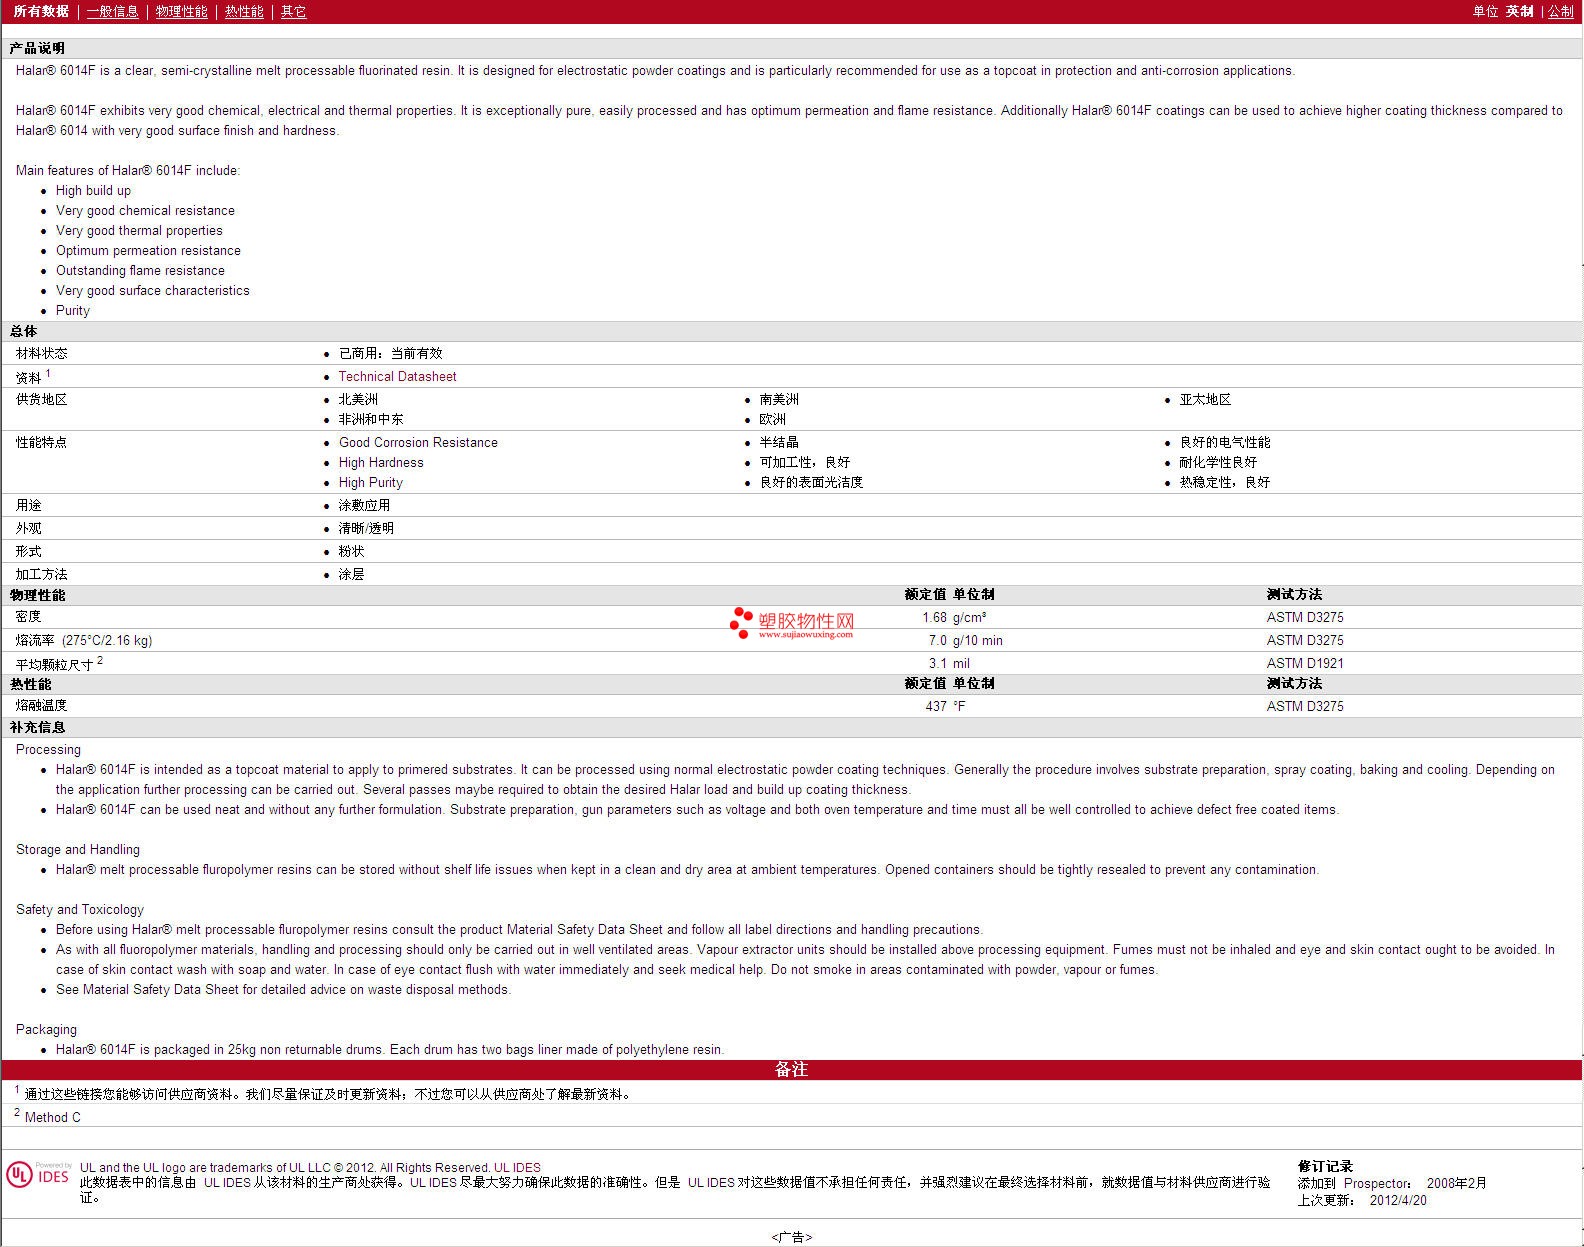Click the last update date 2012/4/20

1398,1201
